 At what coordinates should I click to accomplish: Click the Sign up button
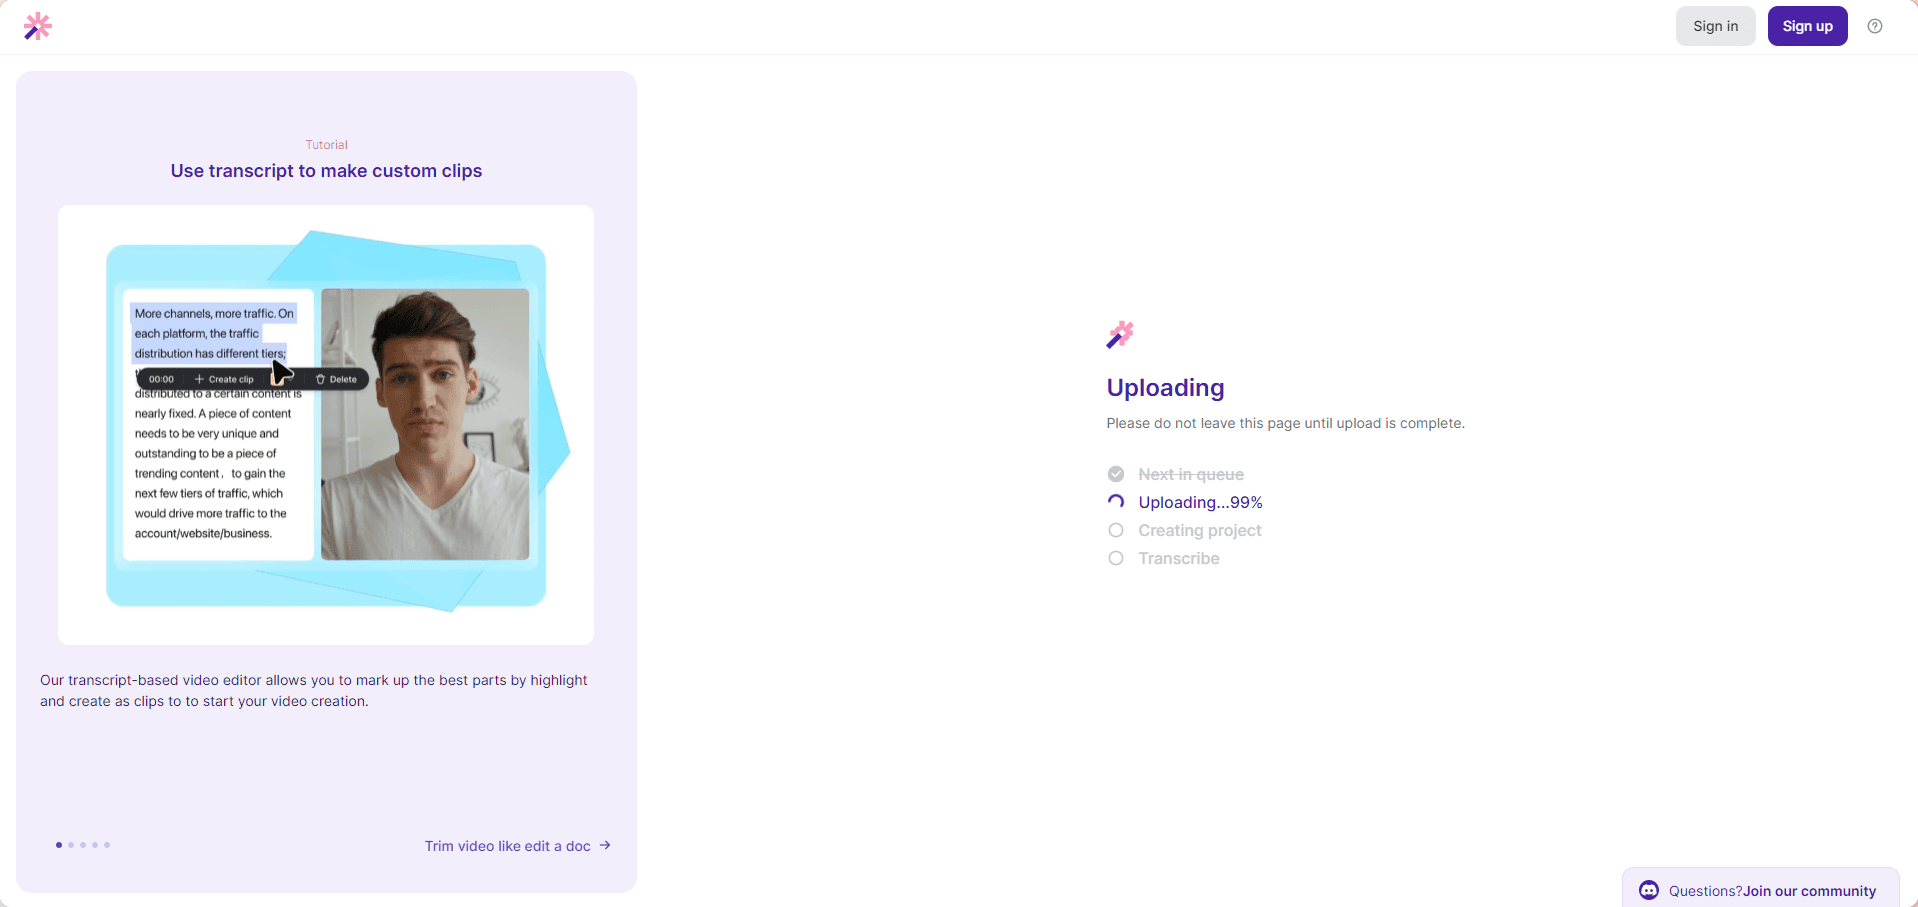[1807, 26]
